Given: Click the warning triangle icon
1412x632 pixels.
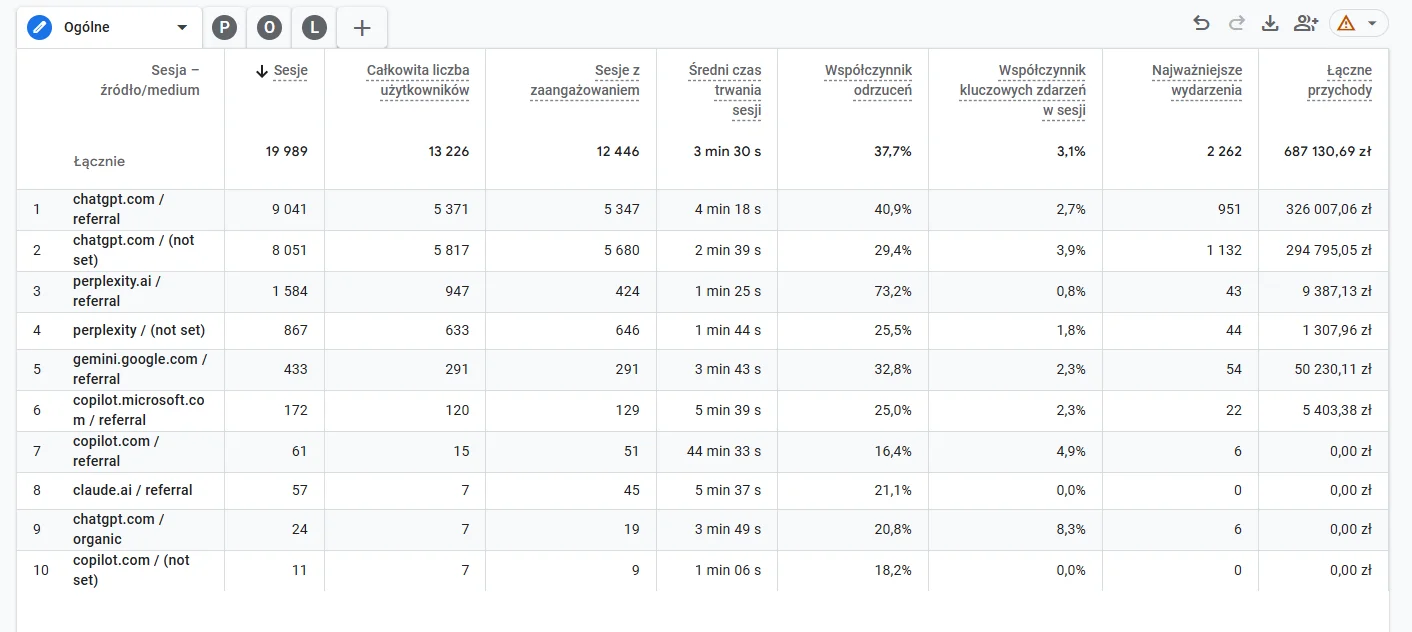Looking at the screenshot, I should [1346, 24].
